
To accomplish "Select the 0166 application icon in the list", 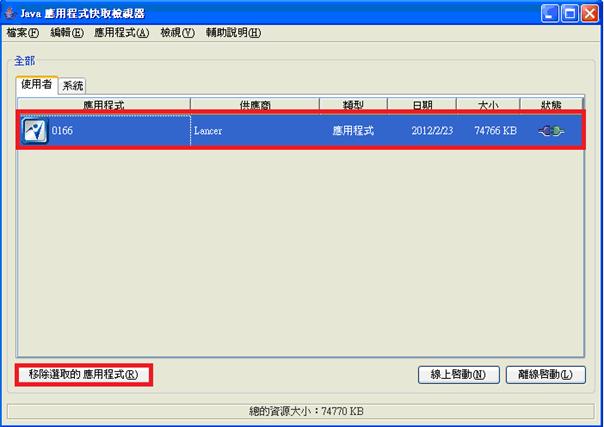I will coord(36,131).
